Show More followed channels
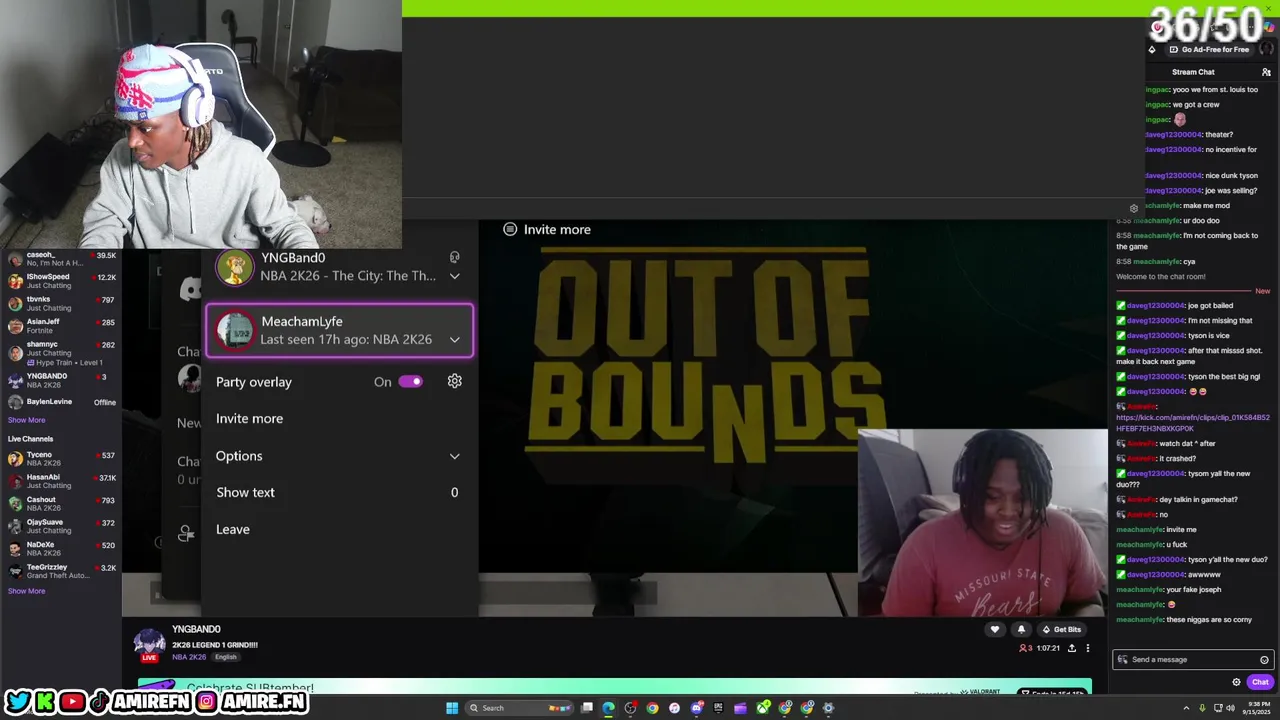 pos(27,420)
